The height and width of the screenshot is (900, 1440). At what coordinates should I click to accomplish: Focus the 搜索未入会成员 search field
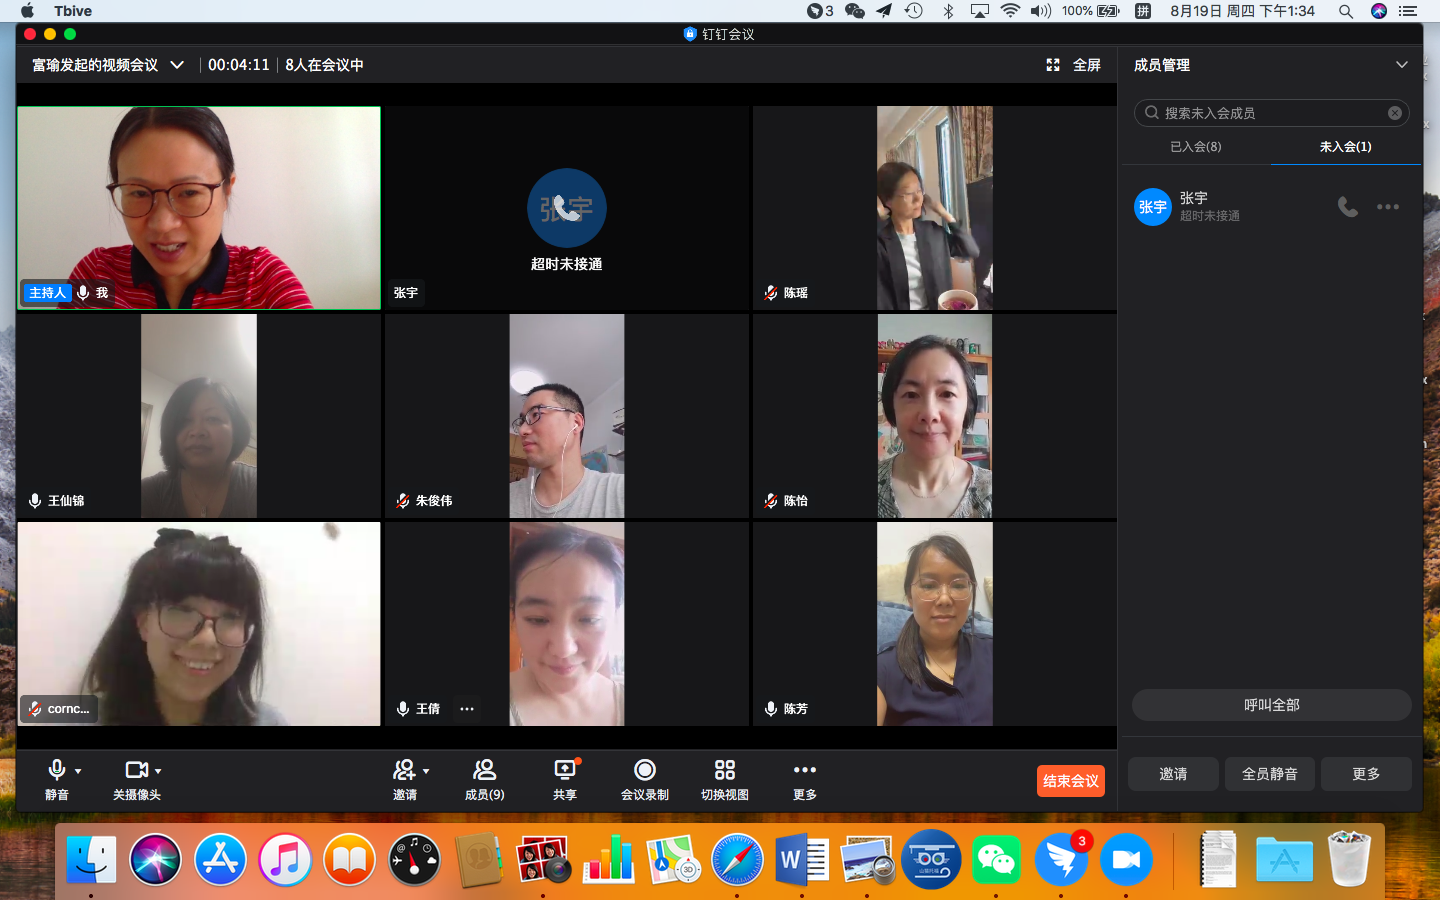click(x=1271, y=113)
